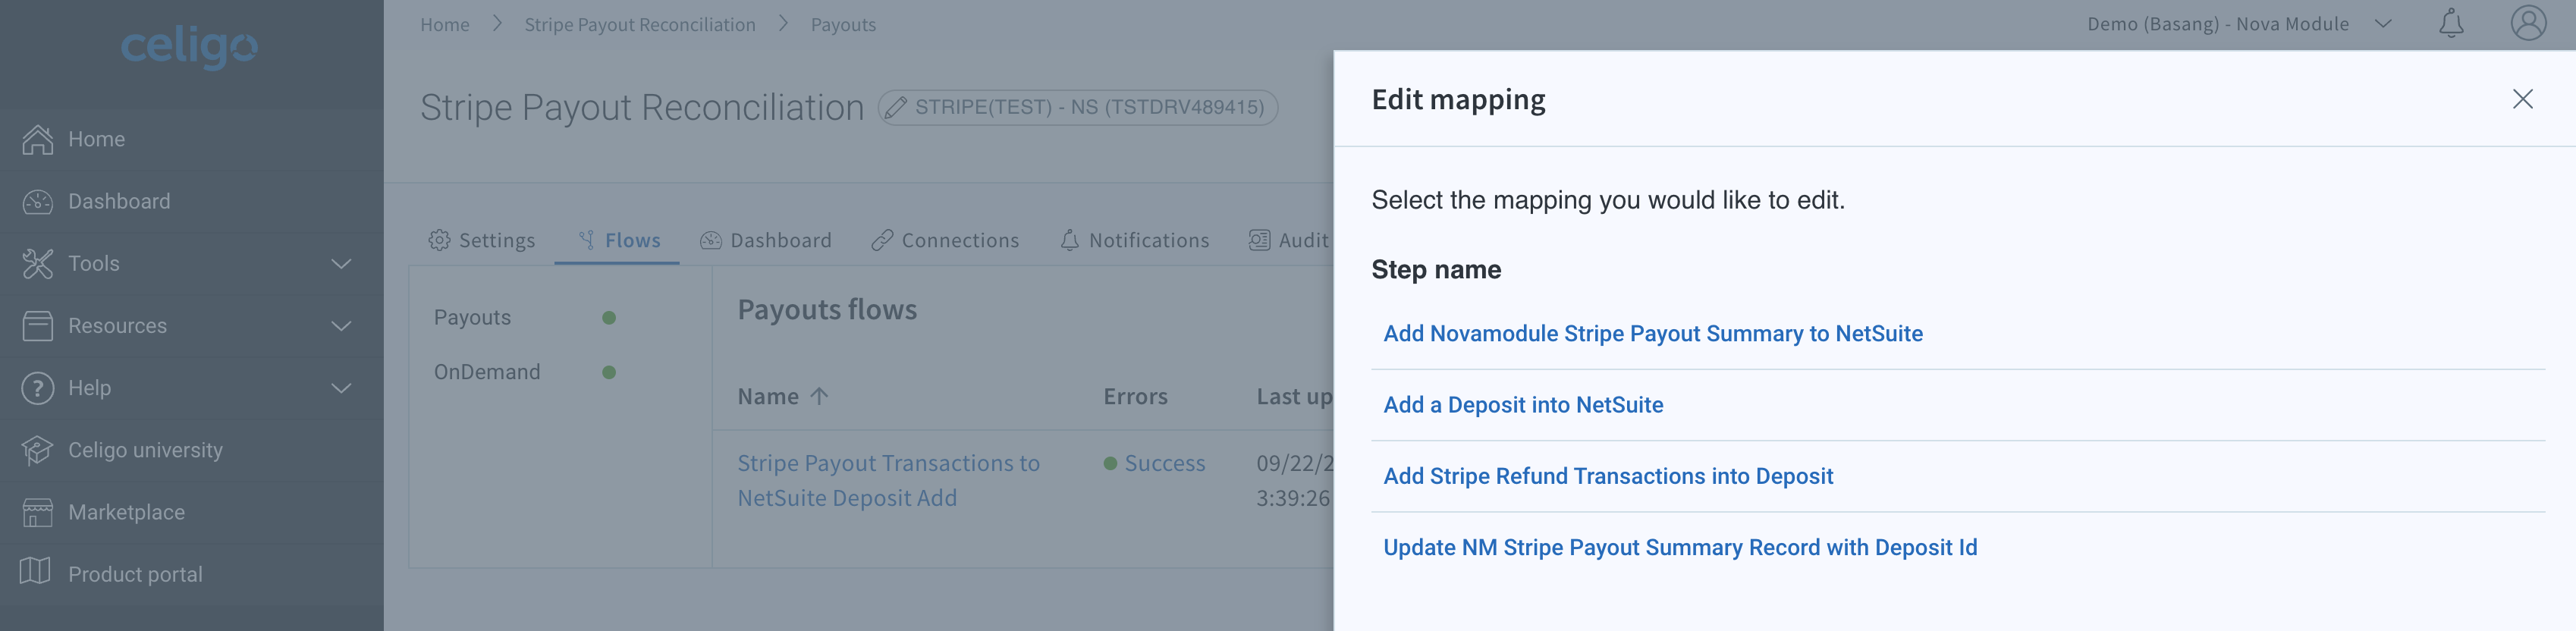Viewport: 2576px width, 631px height.
Task: Select the Payouts flow group
Action: pos(472,317)
